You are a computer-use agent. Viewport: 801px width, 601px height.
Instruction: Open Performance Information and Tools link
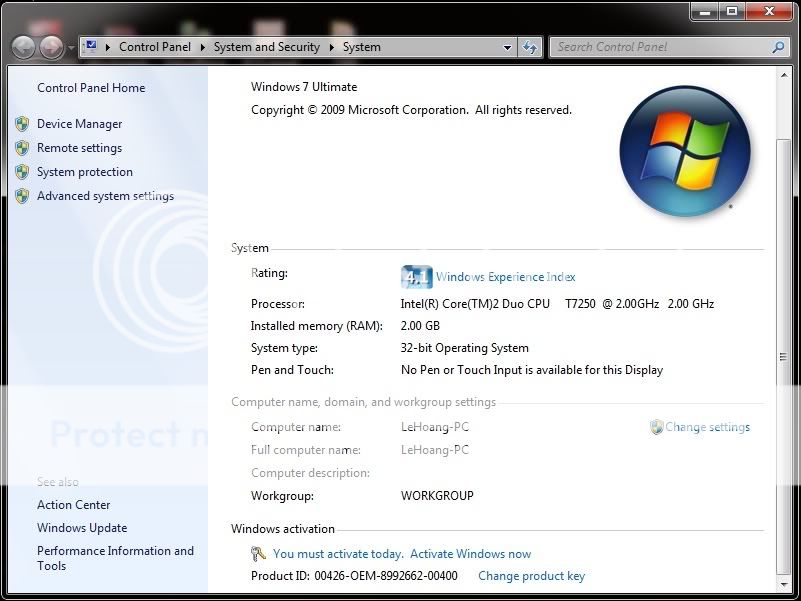pos(115,558)
